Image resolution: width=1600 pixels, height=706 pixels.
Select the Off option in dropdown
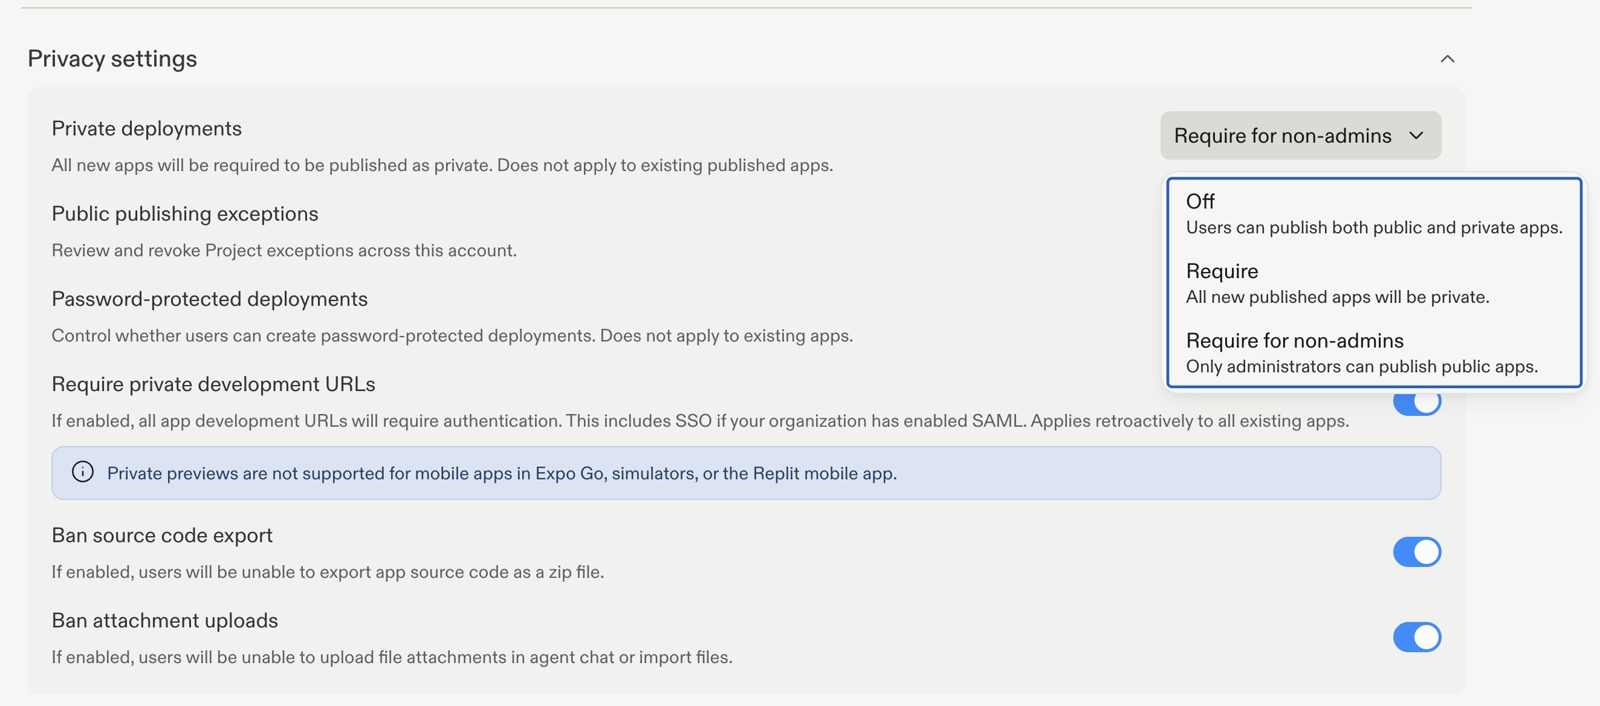(x=1374, y=214)
